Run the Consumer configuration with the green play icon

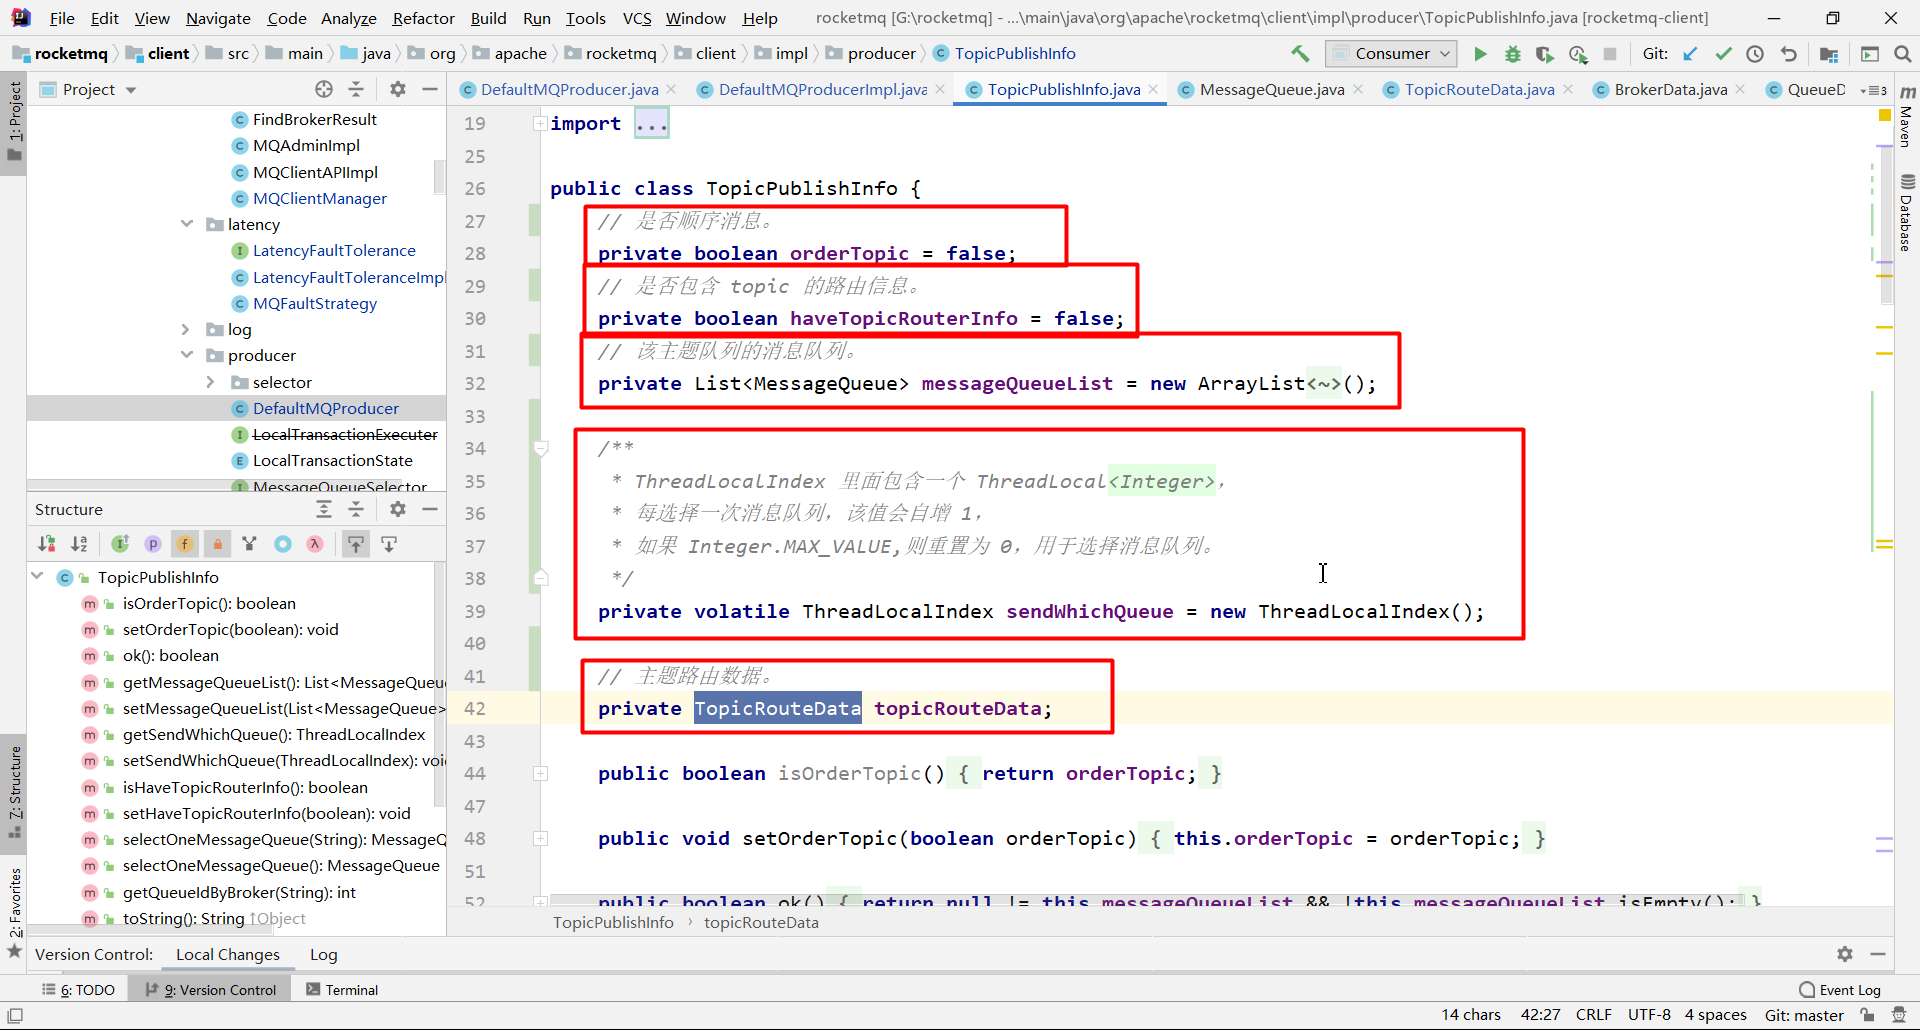tap(1481, 54)
